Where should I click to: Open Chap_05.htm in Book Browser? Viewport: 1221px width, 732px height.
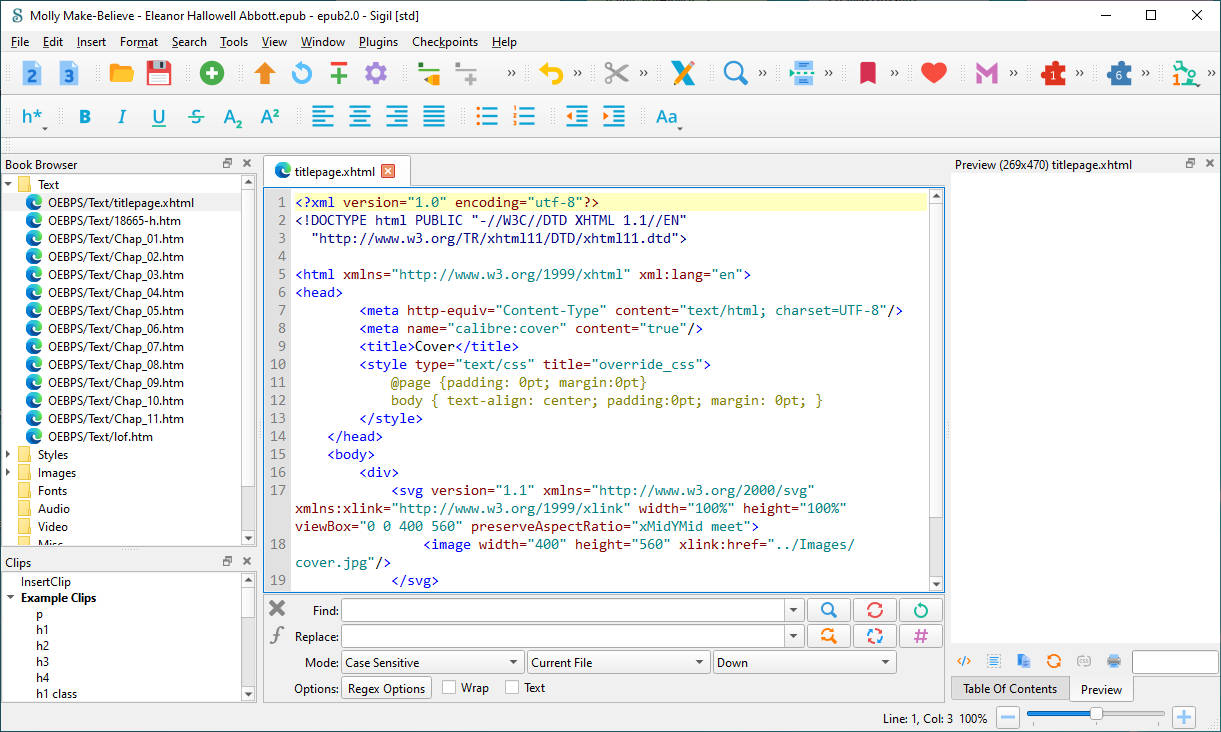[115, 311]
